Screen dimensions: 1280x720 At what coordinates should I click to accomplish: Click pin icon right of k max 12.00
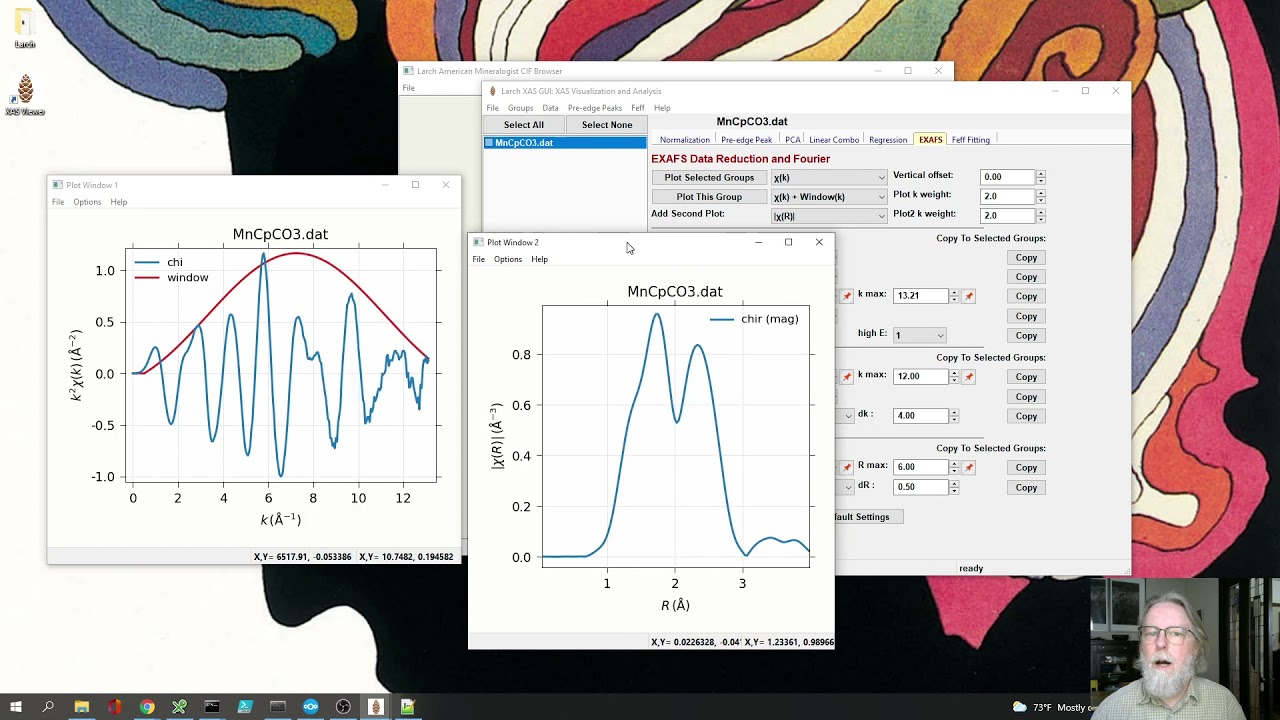coord(969,376)
